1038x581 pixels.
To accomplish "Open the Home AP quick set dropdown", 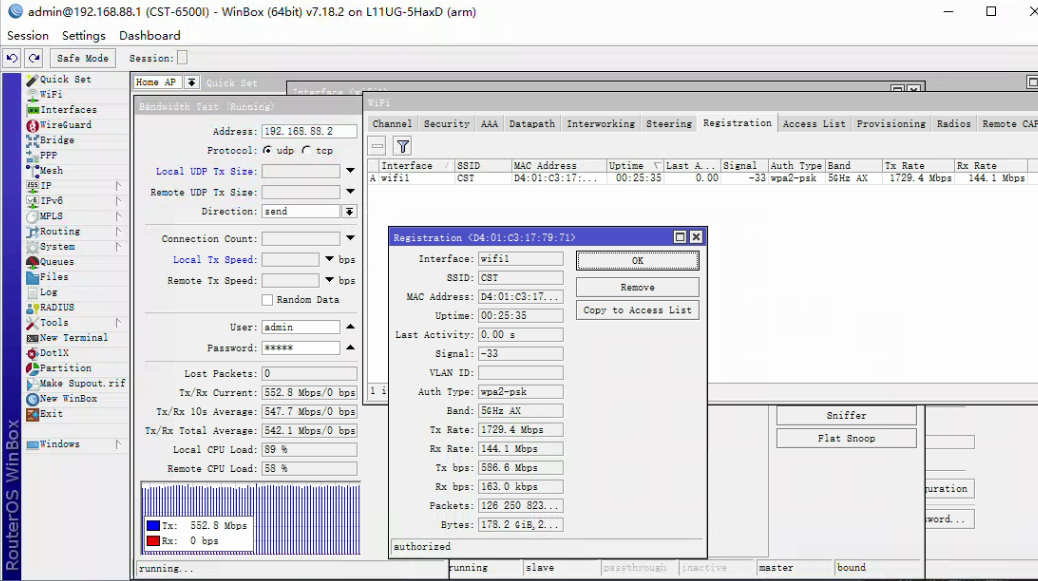I will pos(192,83).
